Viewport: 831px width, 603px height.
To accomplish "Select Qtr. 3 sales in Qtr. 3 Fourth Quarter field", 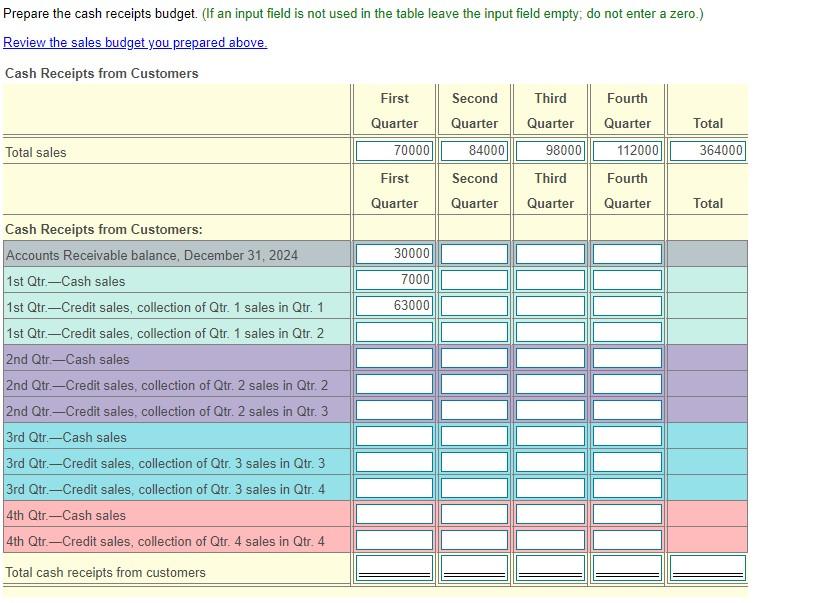I will click(x=627, y=462).
